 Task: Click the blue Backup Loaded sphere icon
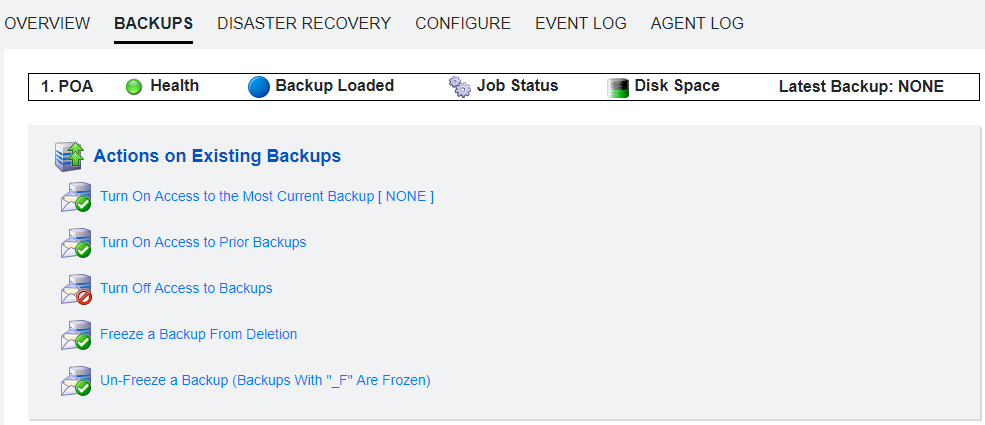tap(259, 87)
